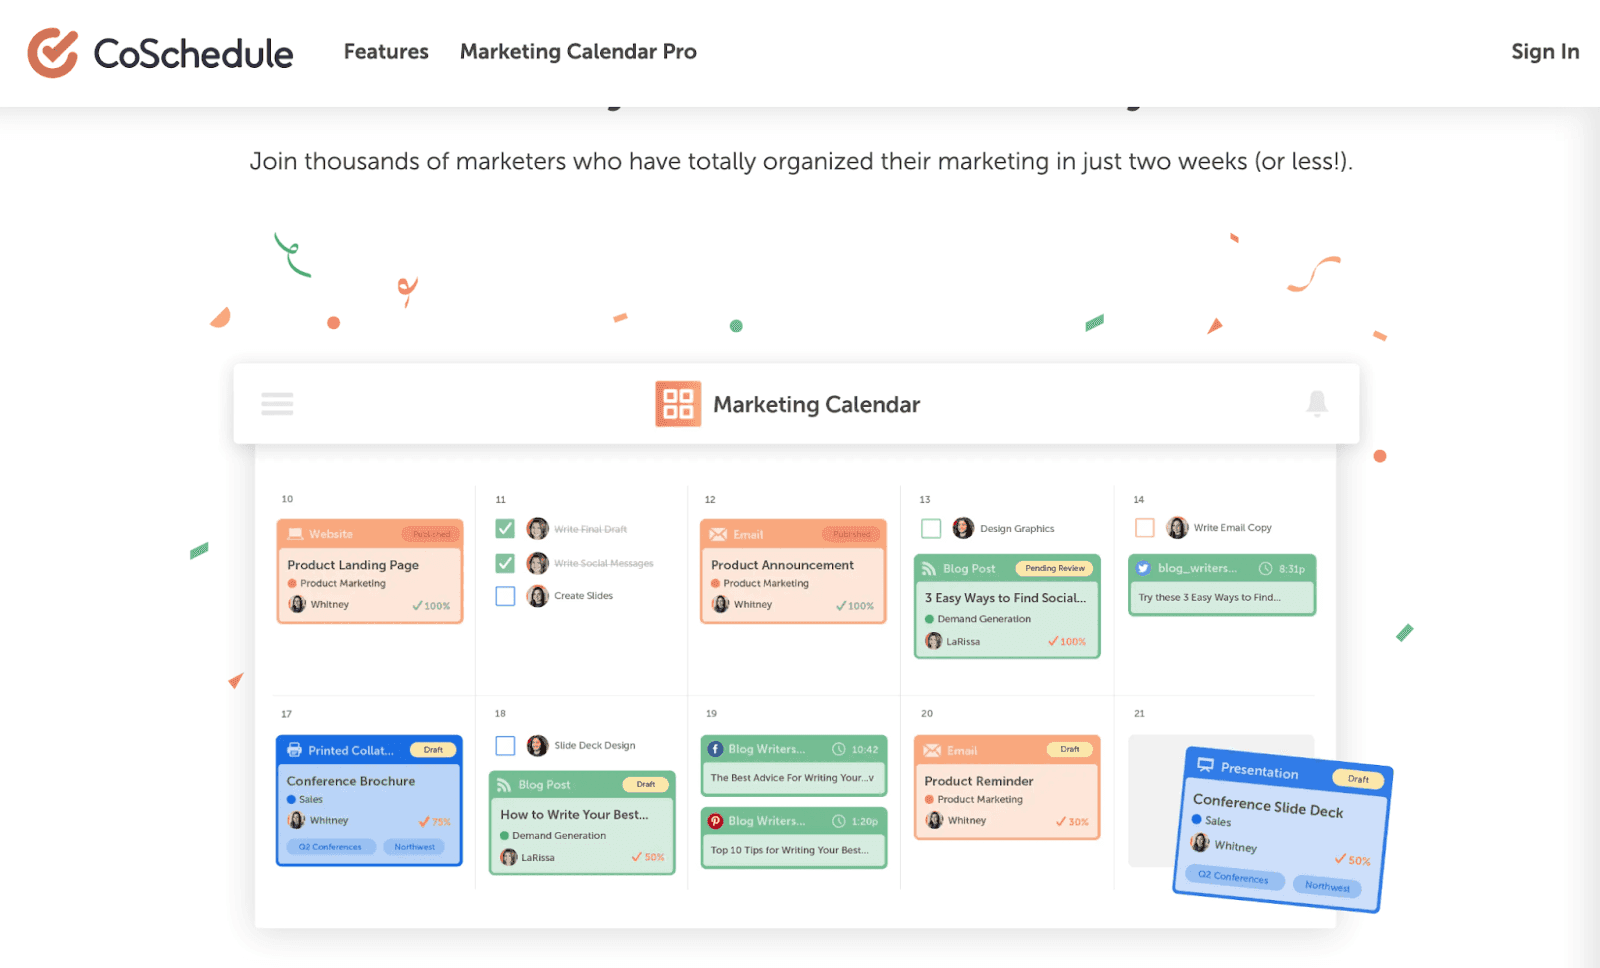
Task: Open Top 10 Tips for Writing message
Action: 790,850
